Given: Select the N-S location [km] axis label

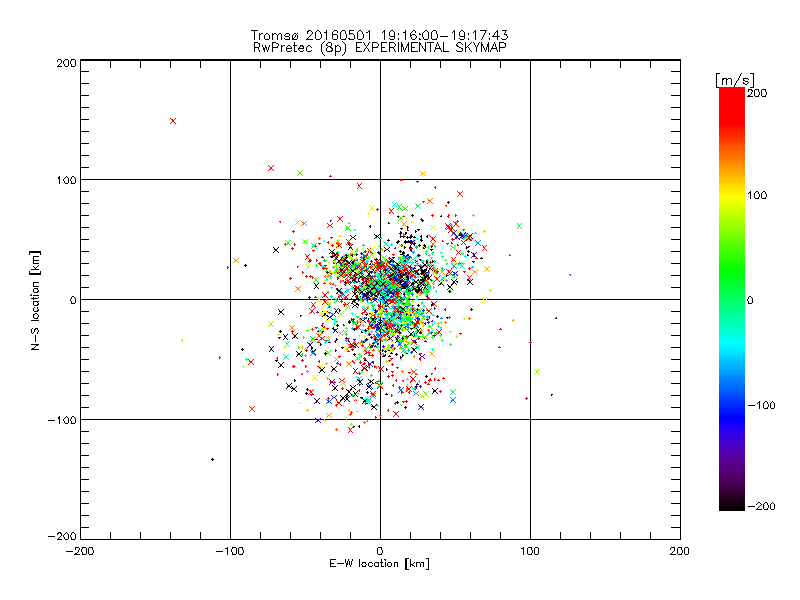Looking at the screenshot, I should (x=35, y=301).
